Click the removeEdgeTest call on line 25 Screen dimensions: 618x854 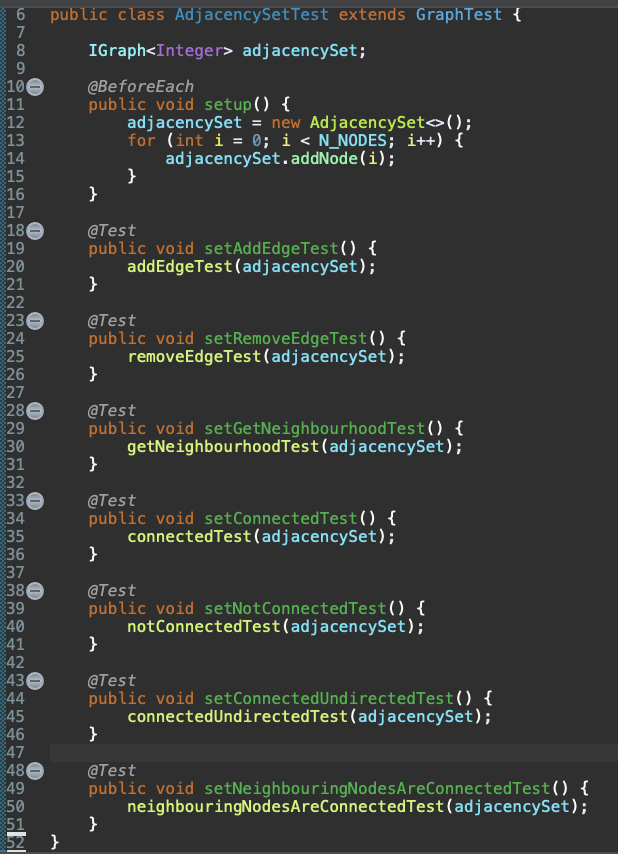(x=194, y=356)
